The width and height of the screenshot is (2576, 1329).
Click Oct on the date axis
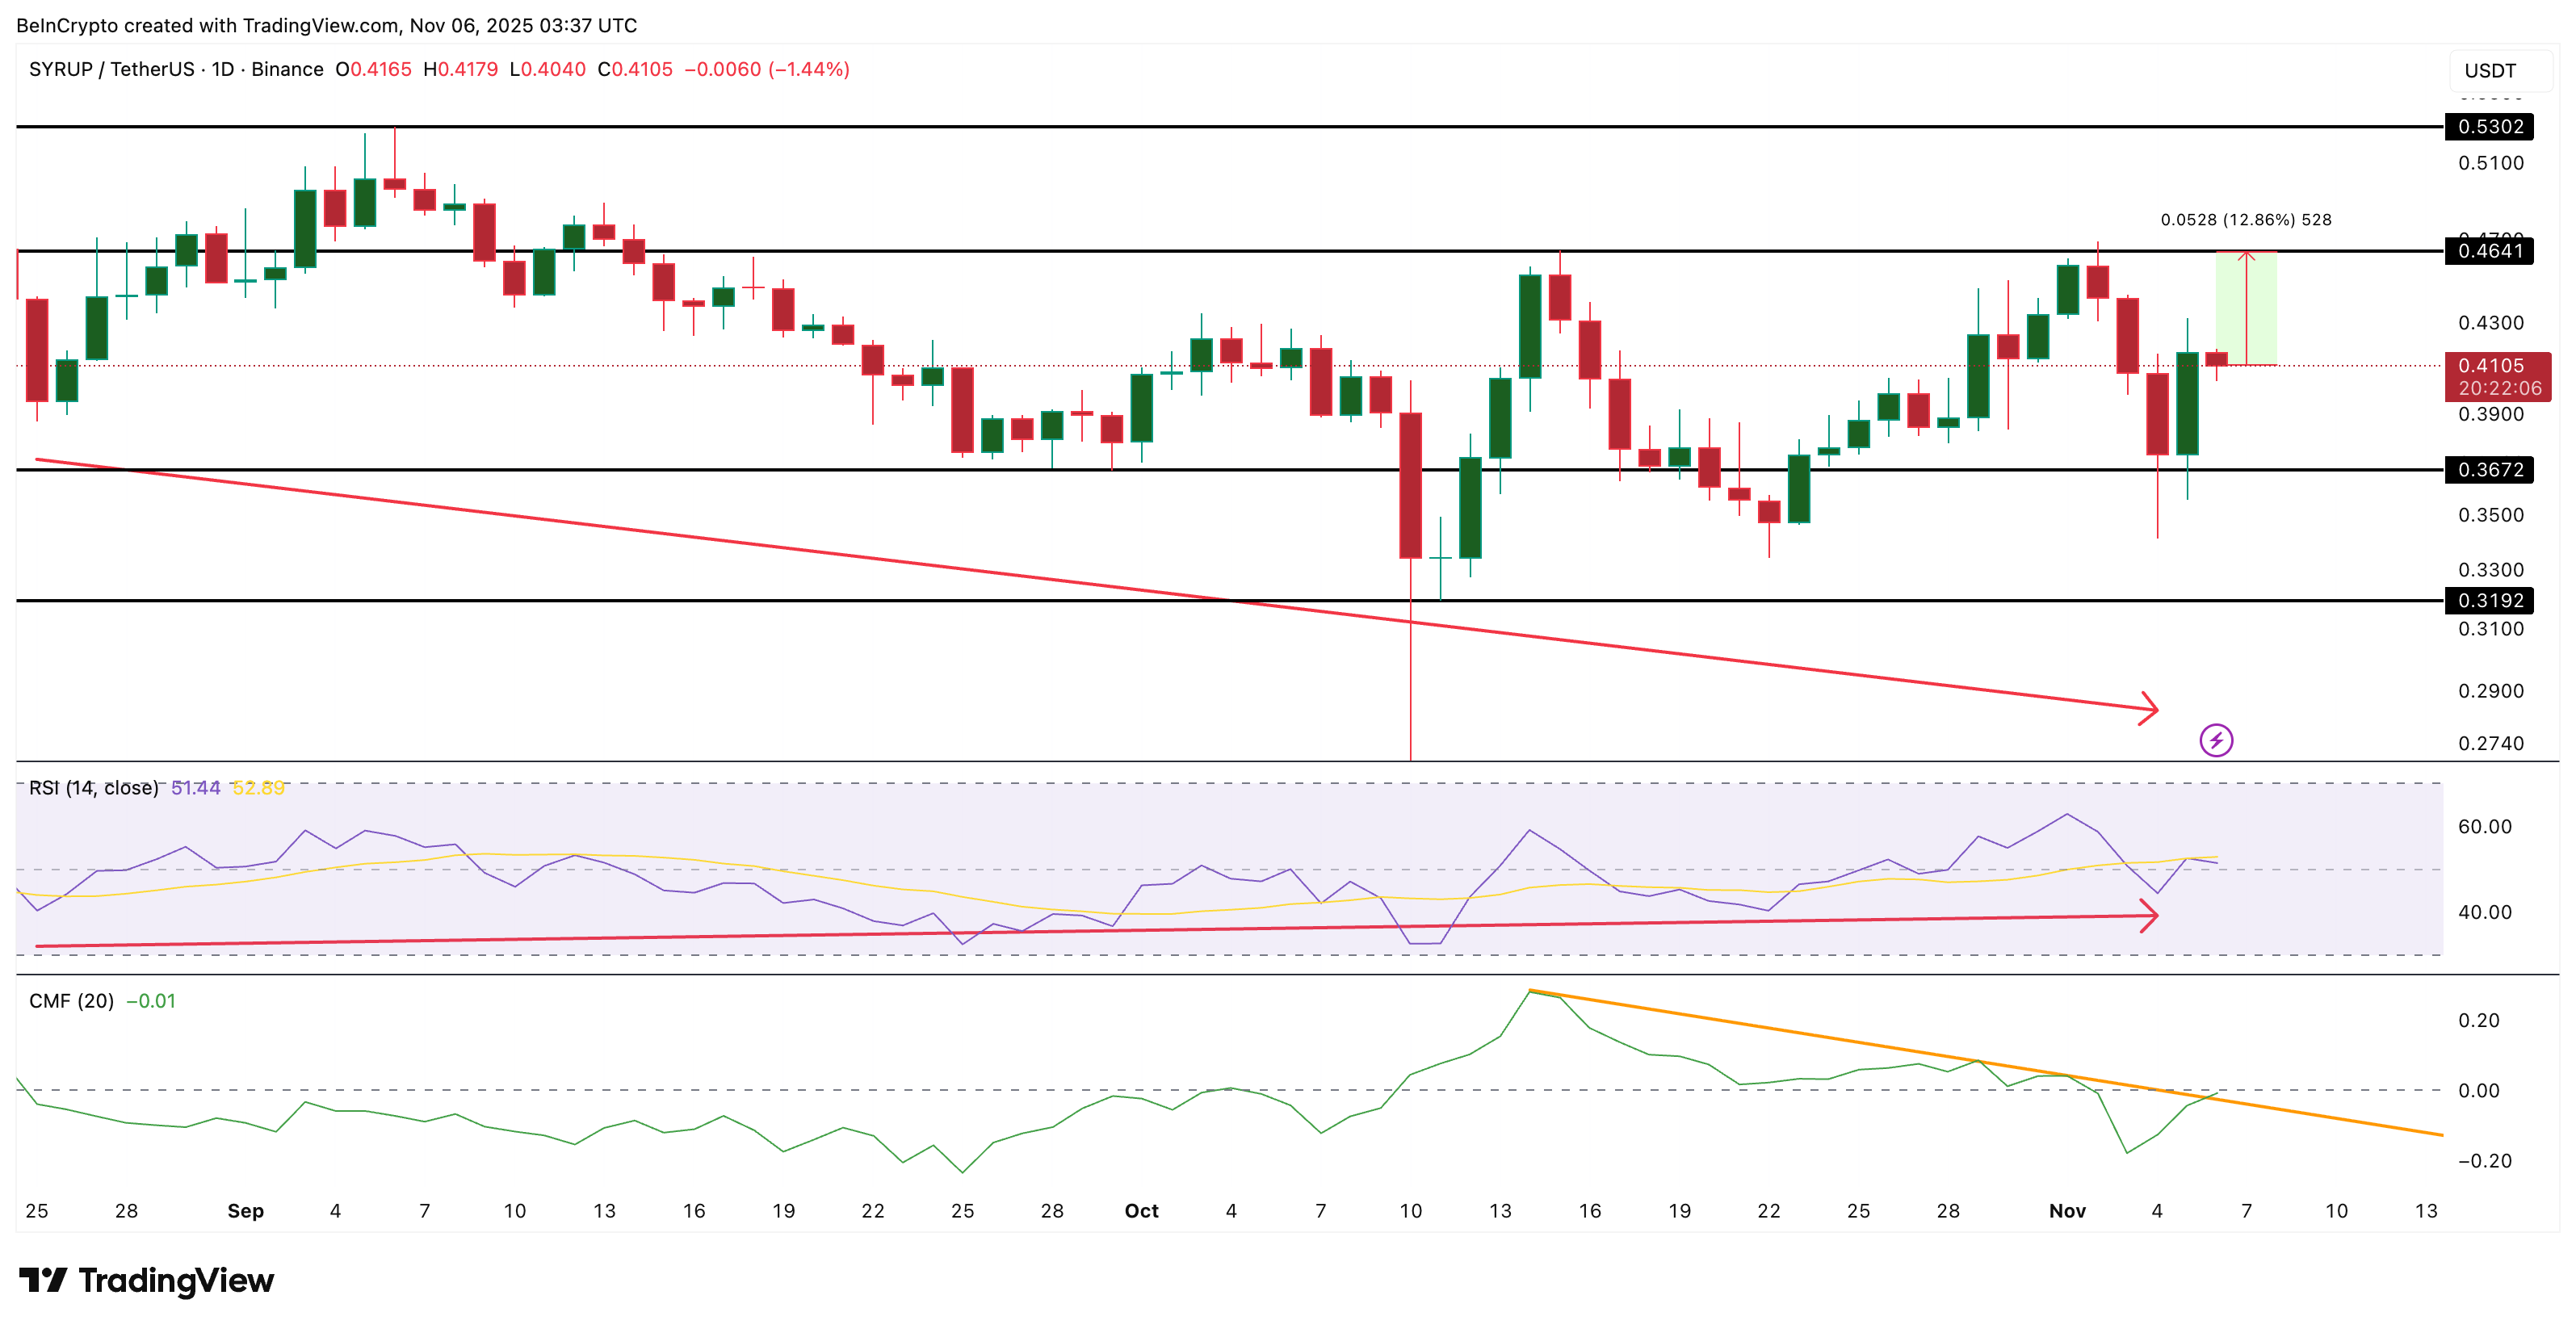pyautogui.click(x=1141, y=1211)
